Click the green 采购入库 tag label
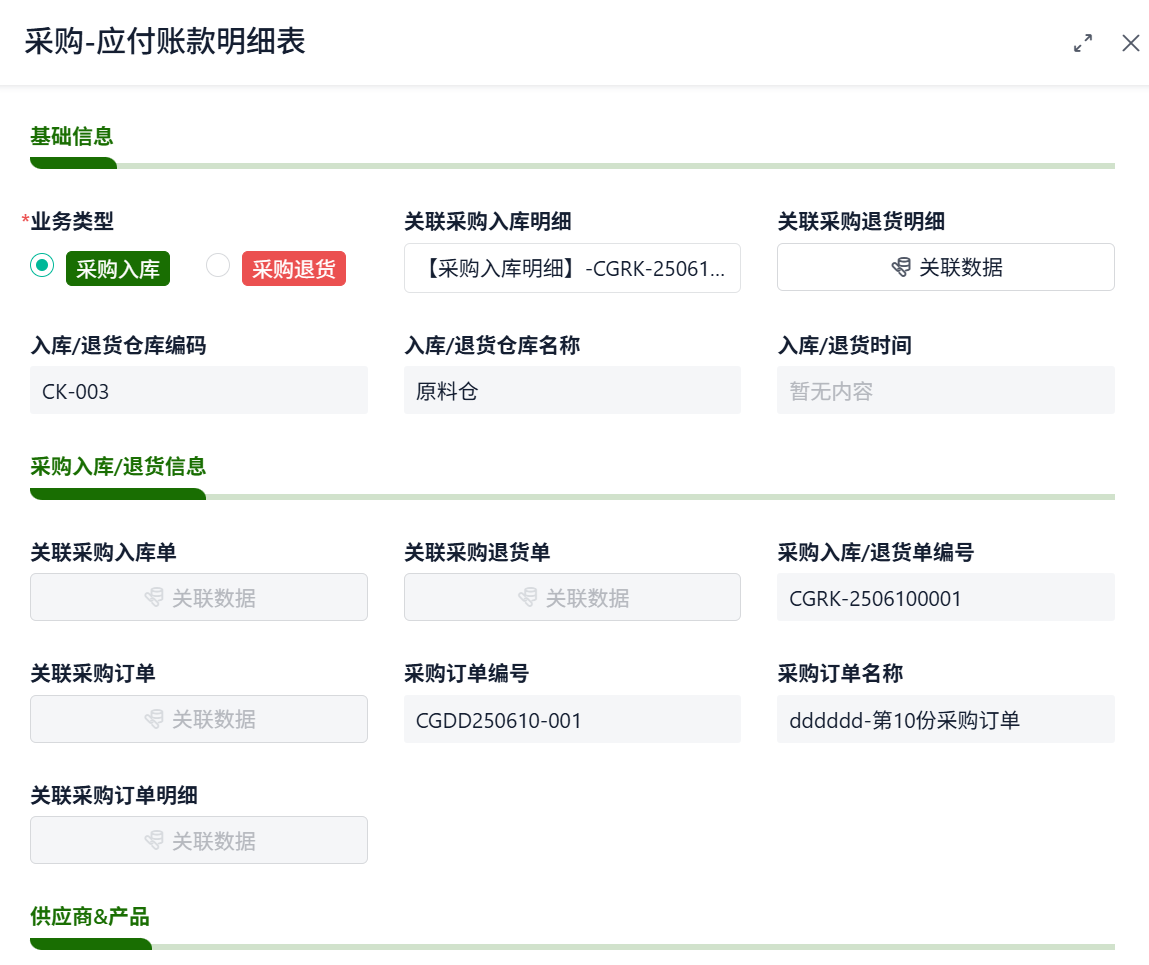This screenshot has width=1149, height=965. (x=118, y=269)
